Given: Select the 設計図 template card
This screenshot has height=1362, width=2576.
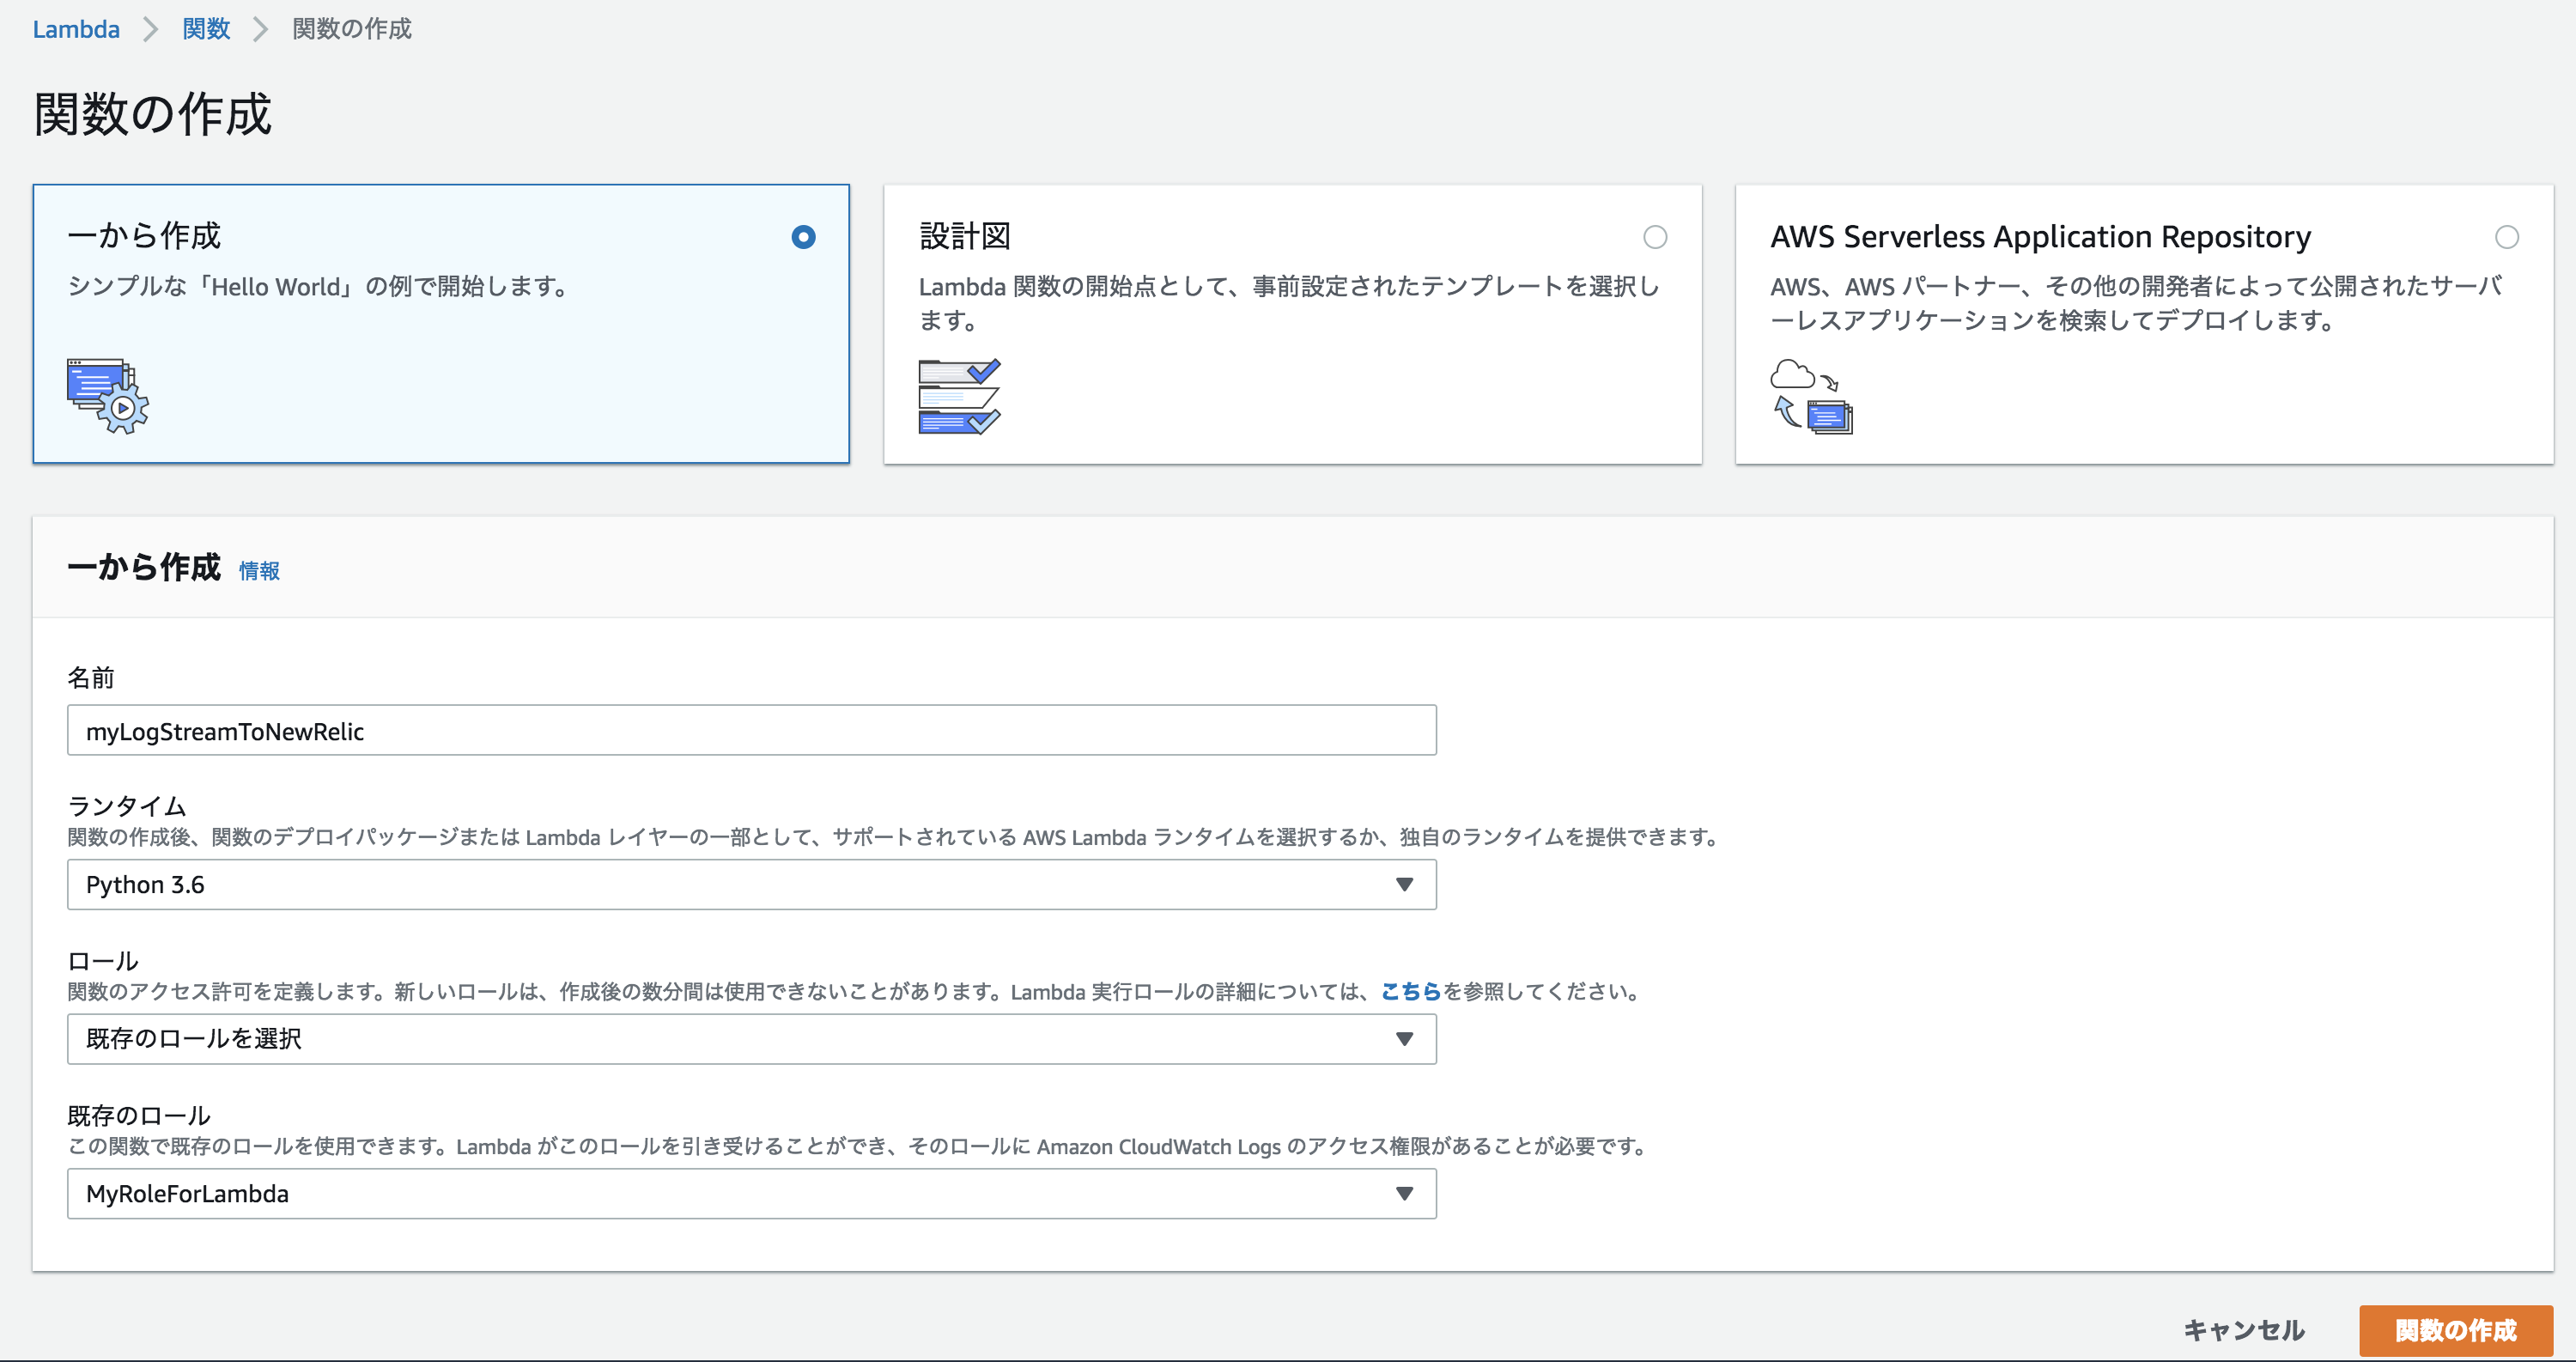Looking at the screenshot, I should [x=1292, y=322].
